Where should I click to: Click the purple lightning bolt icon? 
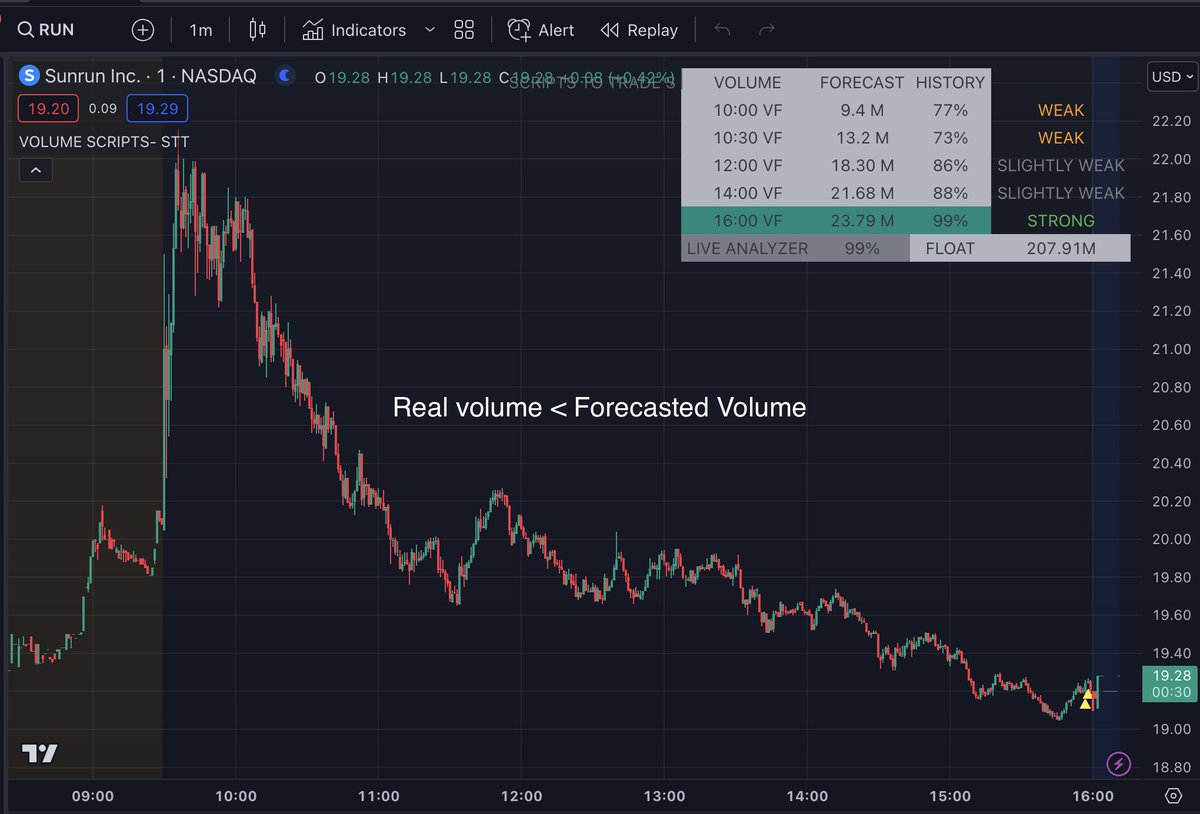(x=1119, y=765)
